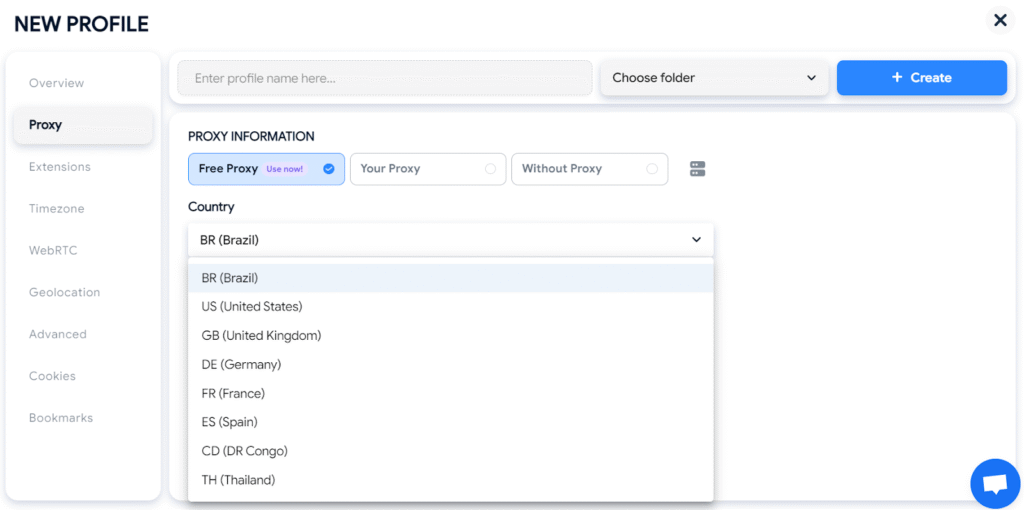Select the Your Proxy radio option
The height and width of the screenshot is (510, 1024).
[x=428, y=169]
